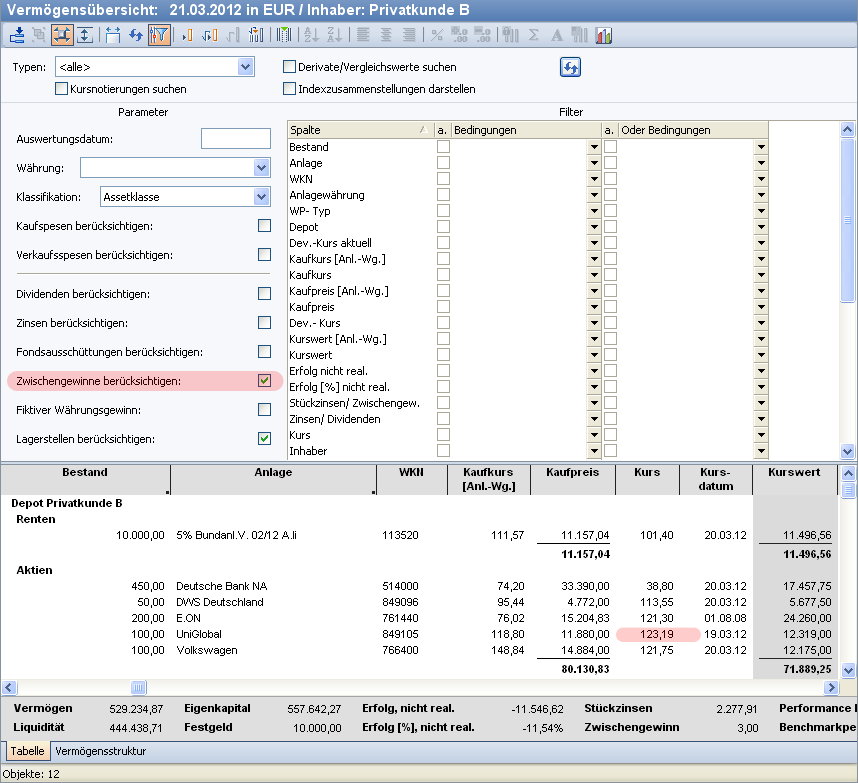
Task: Click the percent format toolbar icon
Action: (436, 35)
